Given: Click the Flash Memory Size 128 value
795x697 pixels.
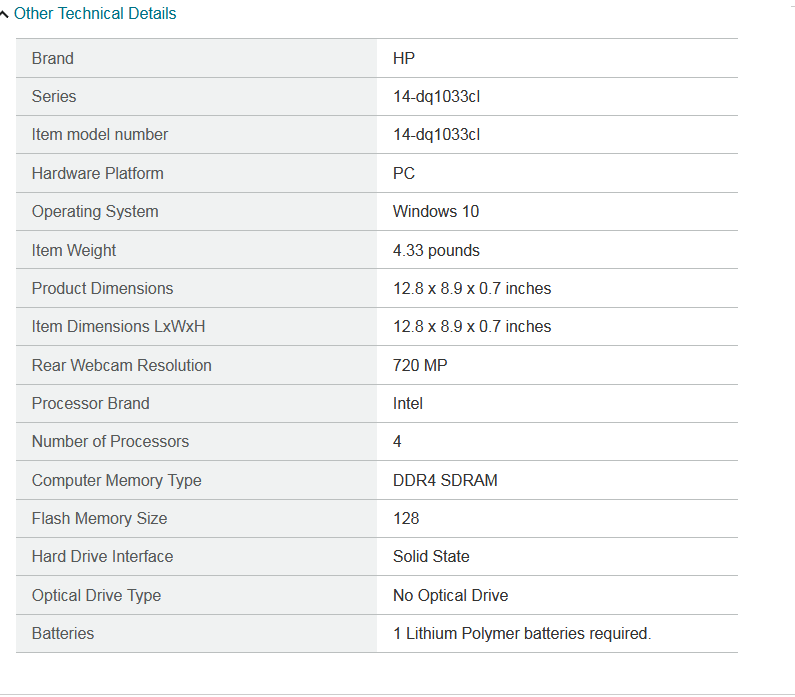Looking at the screenshot, I should (x=406, y=519).
